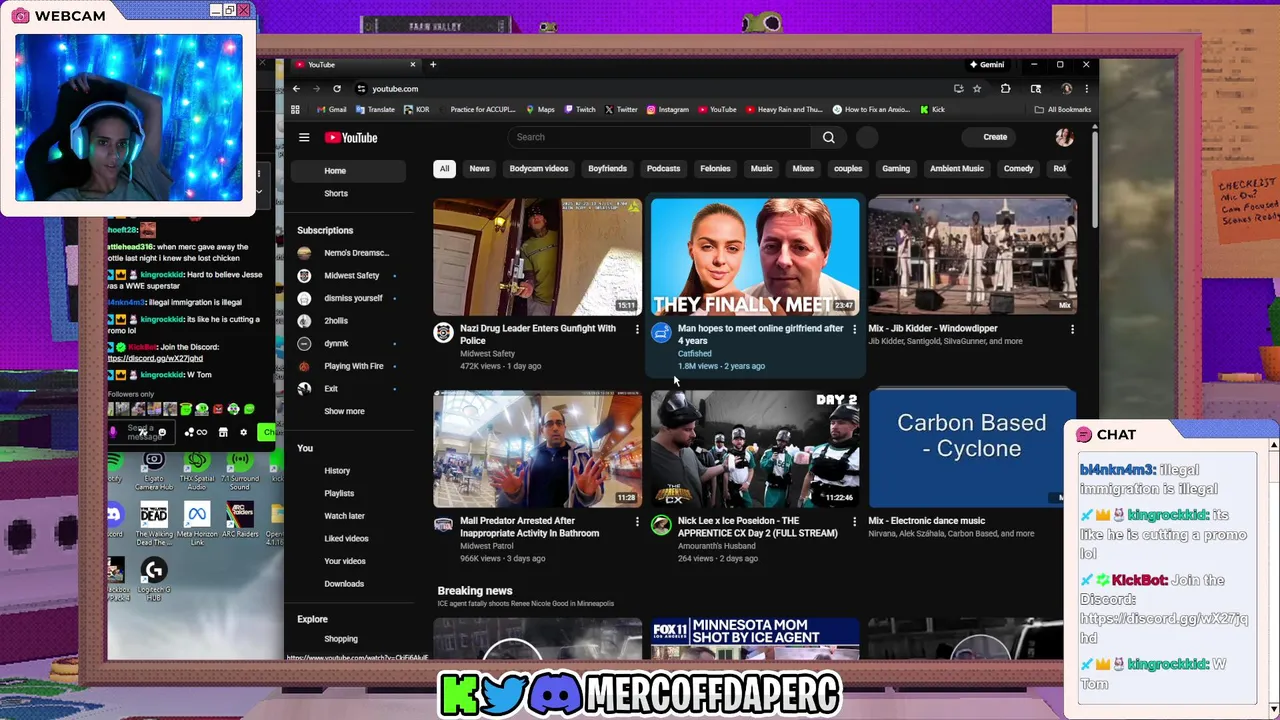The height and width of the screenshot is (720, 1280).
Task: Open the All Bookmarks folder
Action: point(1063,110)
